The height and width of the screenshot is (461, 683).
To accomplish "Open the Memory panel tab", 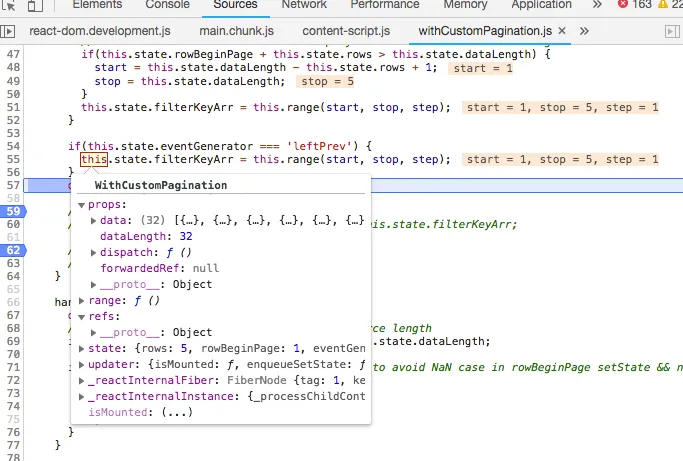I will click(x=465, y=4).
